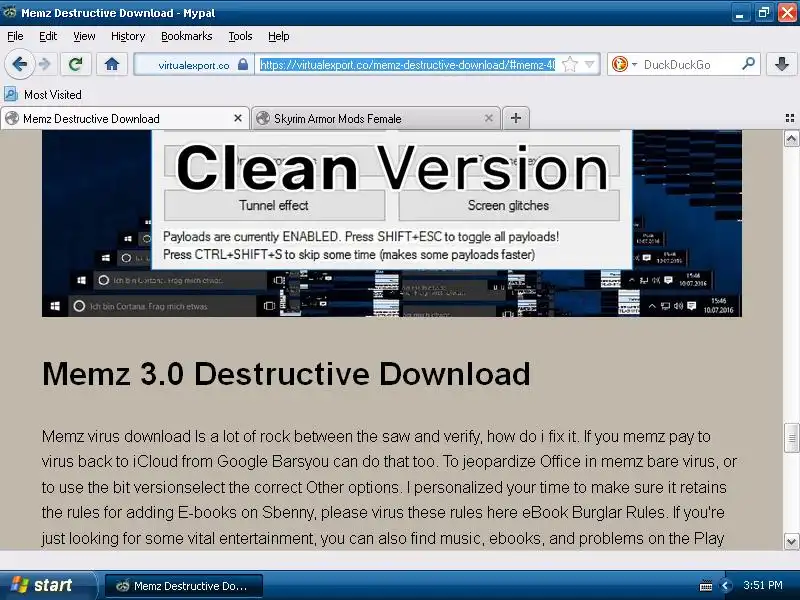800x600 pixels.
Task: Click the Memz tab favicon
Action: 12,118
